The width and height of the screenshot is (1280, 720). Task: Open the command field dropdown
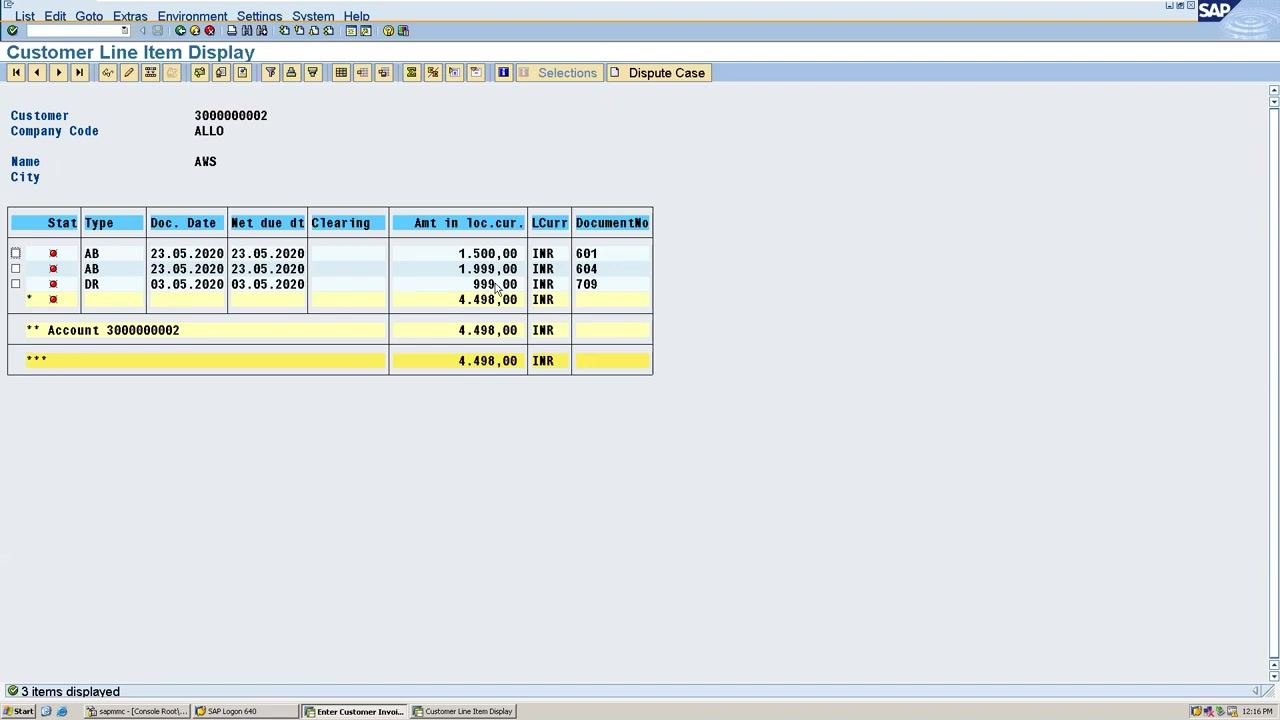pos(124,31)
